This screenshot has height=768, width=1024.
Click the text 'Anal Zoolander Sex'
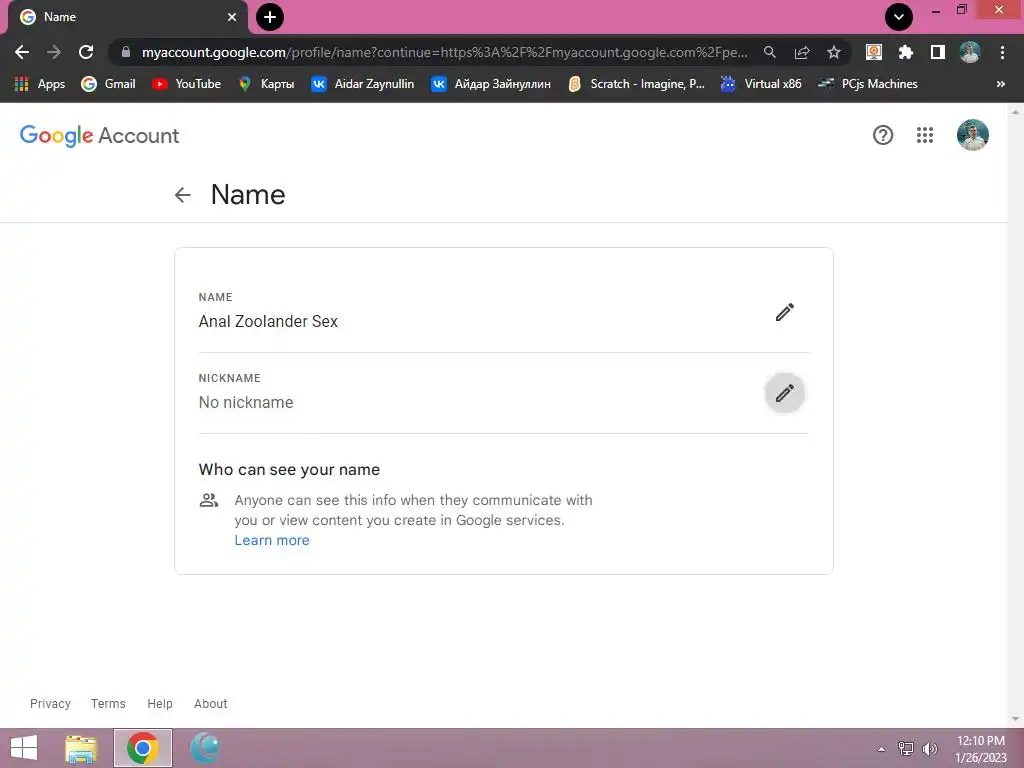[268, 321]
